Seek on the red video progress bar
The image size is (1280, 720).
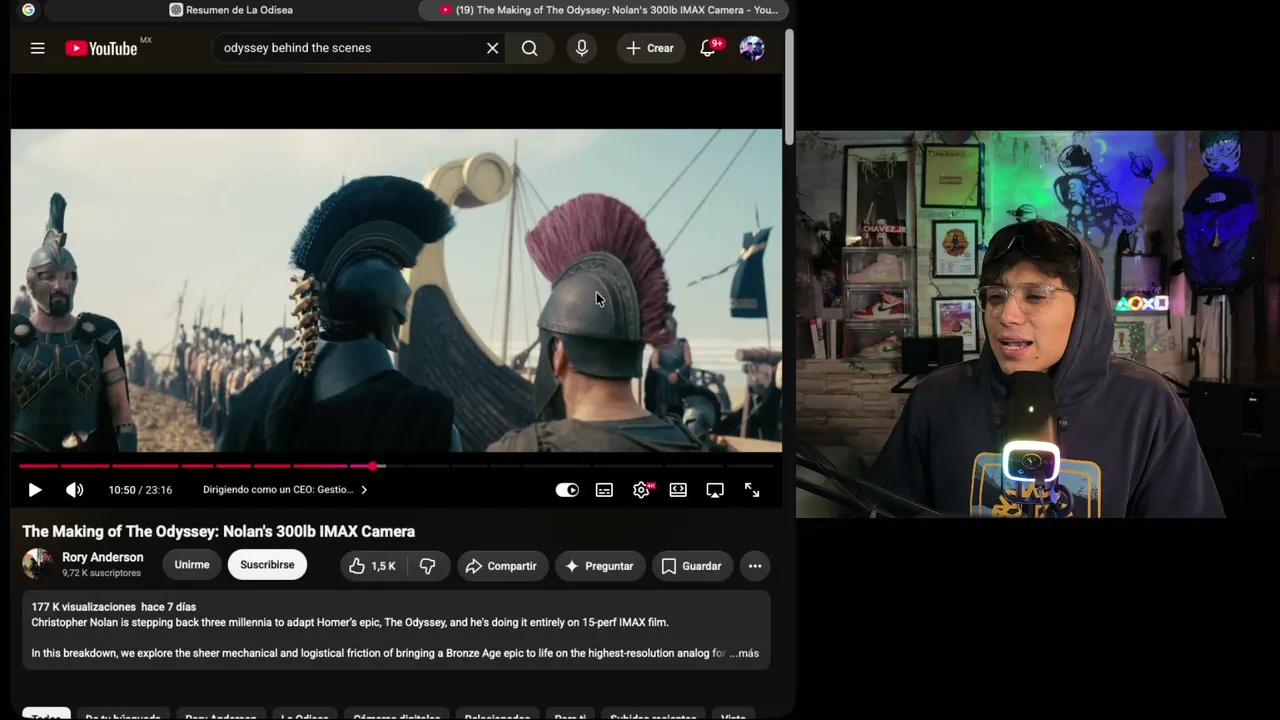click(396, 466)
